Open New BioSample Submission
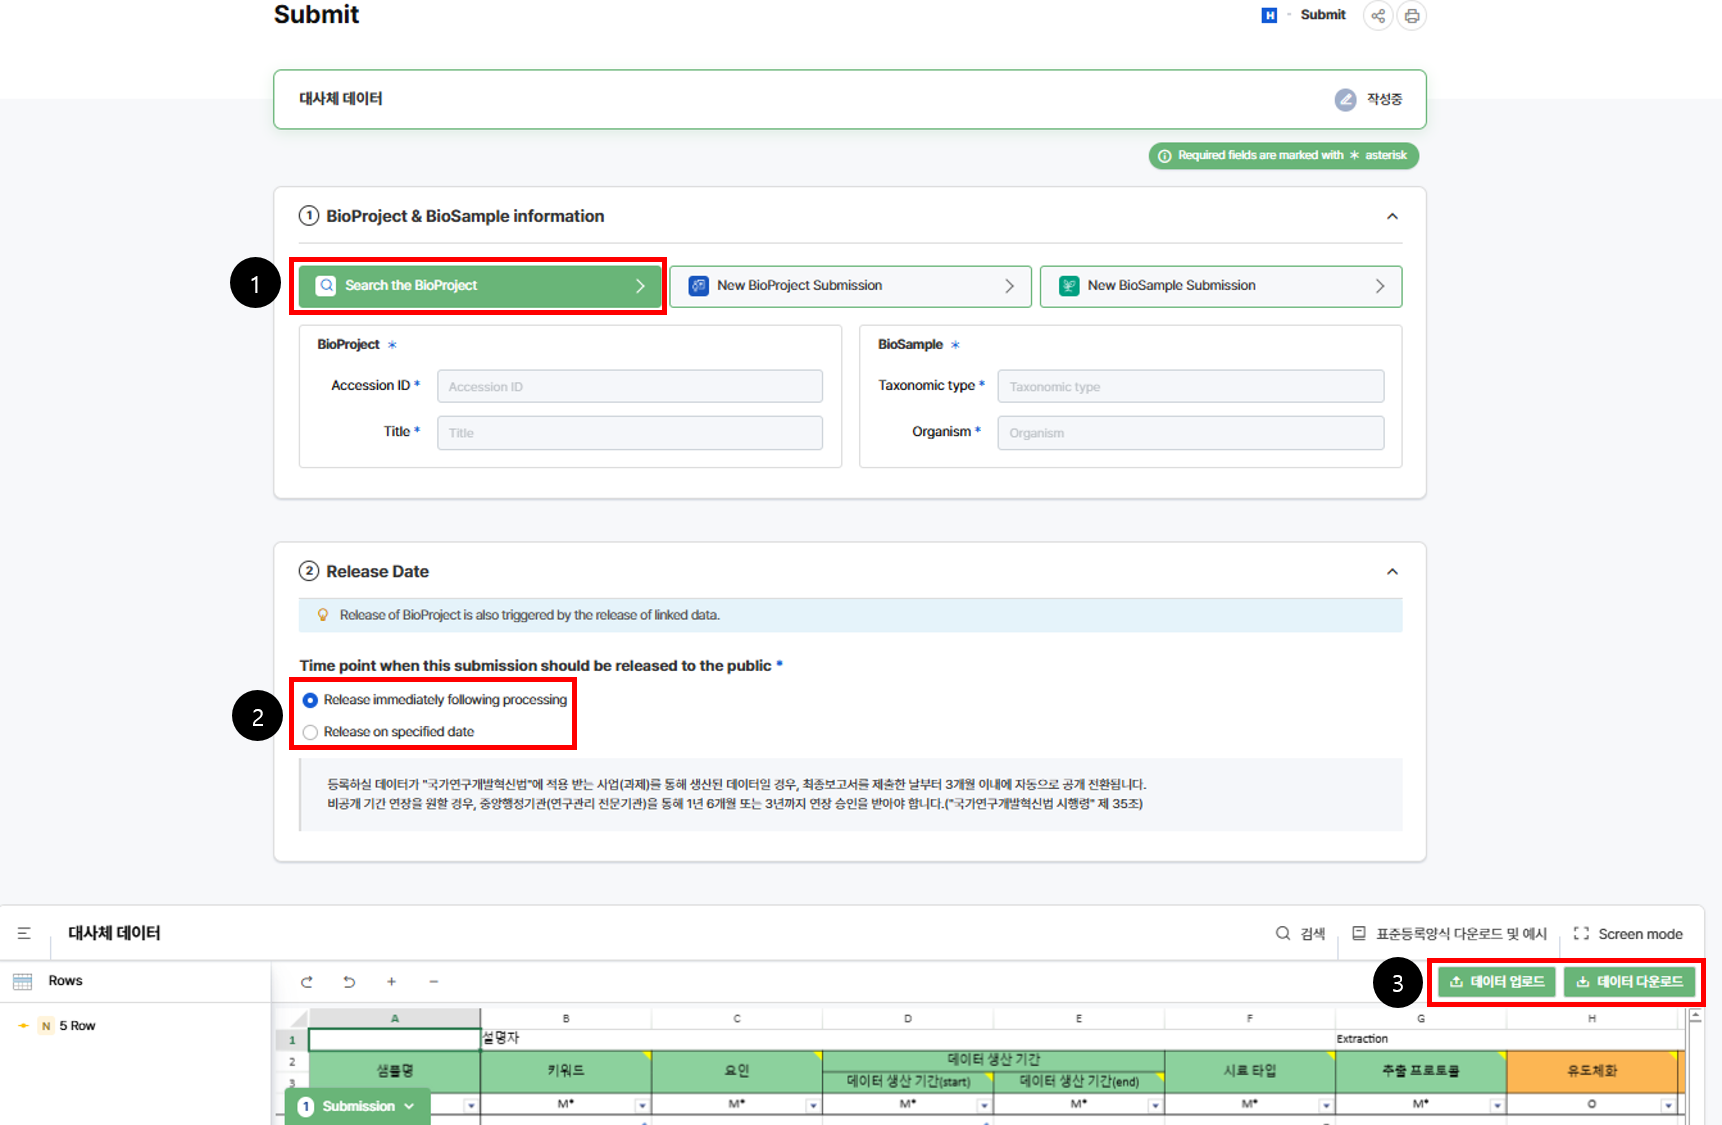Screen dimensions: 1722x1125 tap(1220, 286)
